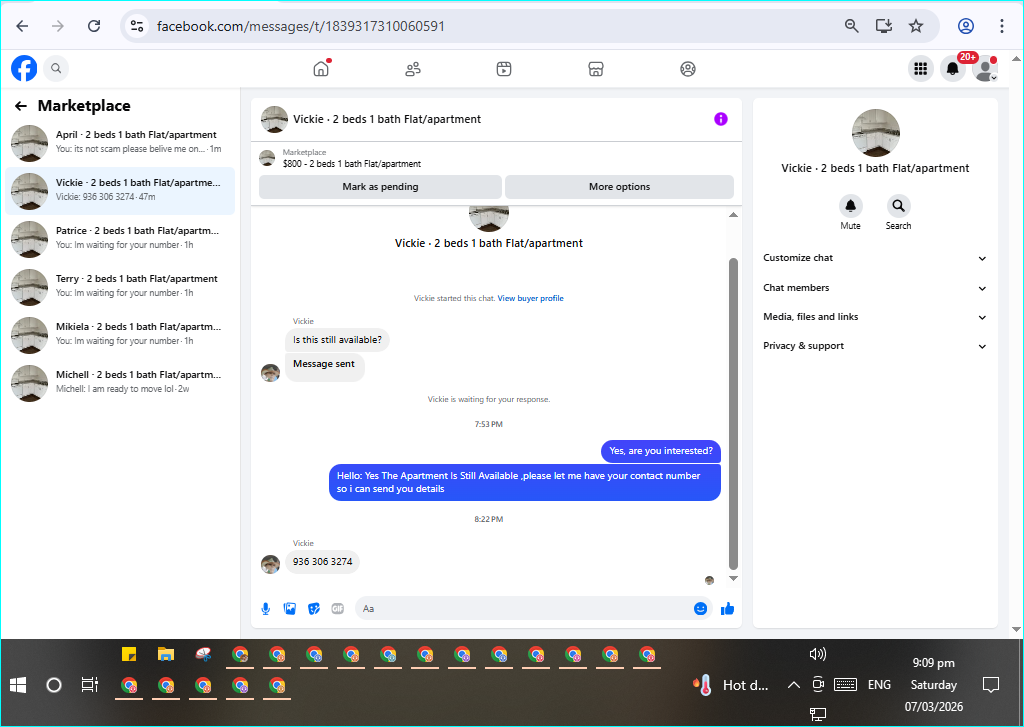The width and height of the screenshot is (1024, 727).
Task: Click the message '936 306 3274' bubble
Action: click(323, 562)
